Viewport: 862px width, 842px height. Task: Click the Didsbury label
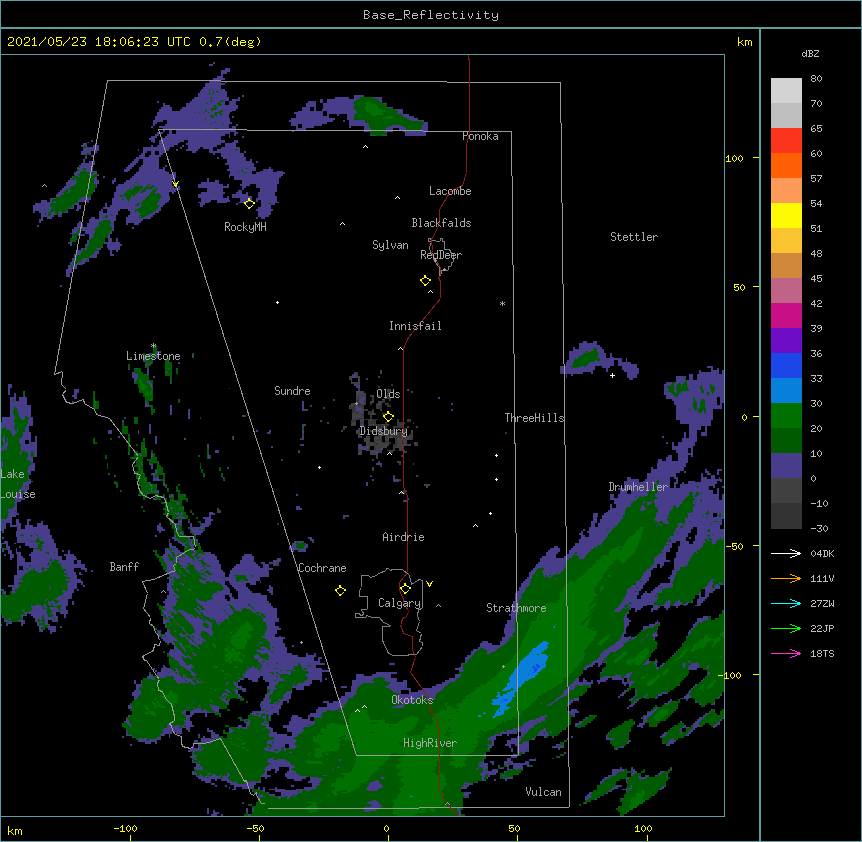tap(384, 431)
